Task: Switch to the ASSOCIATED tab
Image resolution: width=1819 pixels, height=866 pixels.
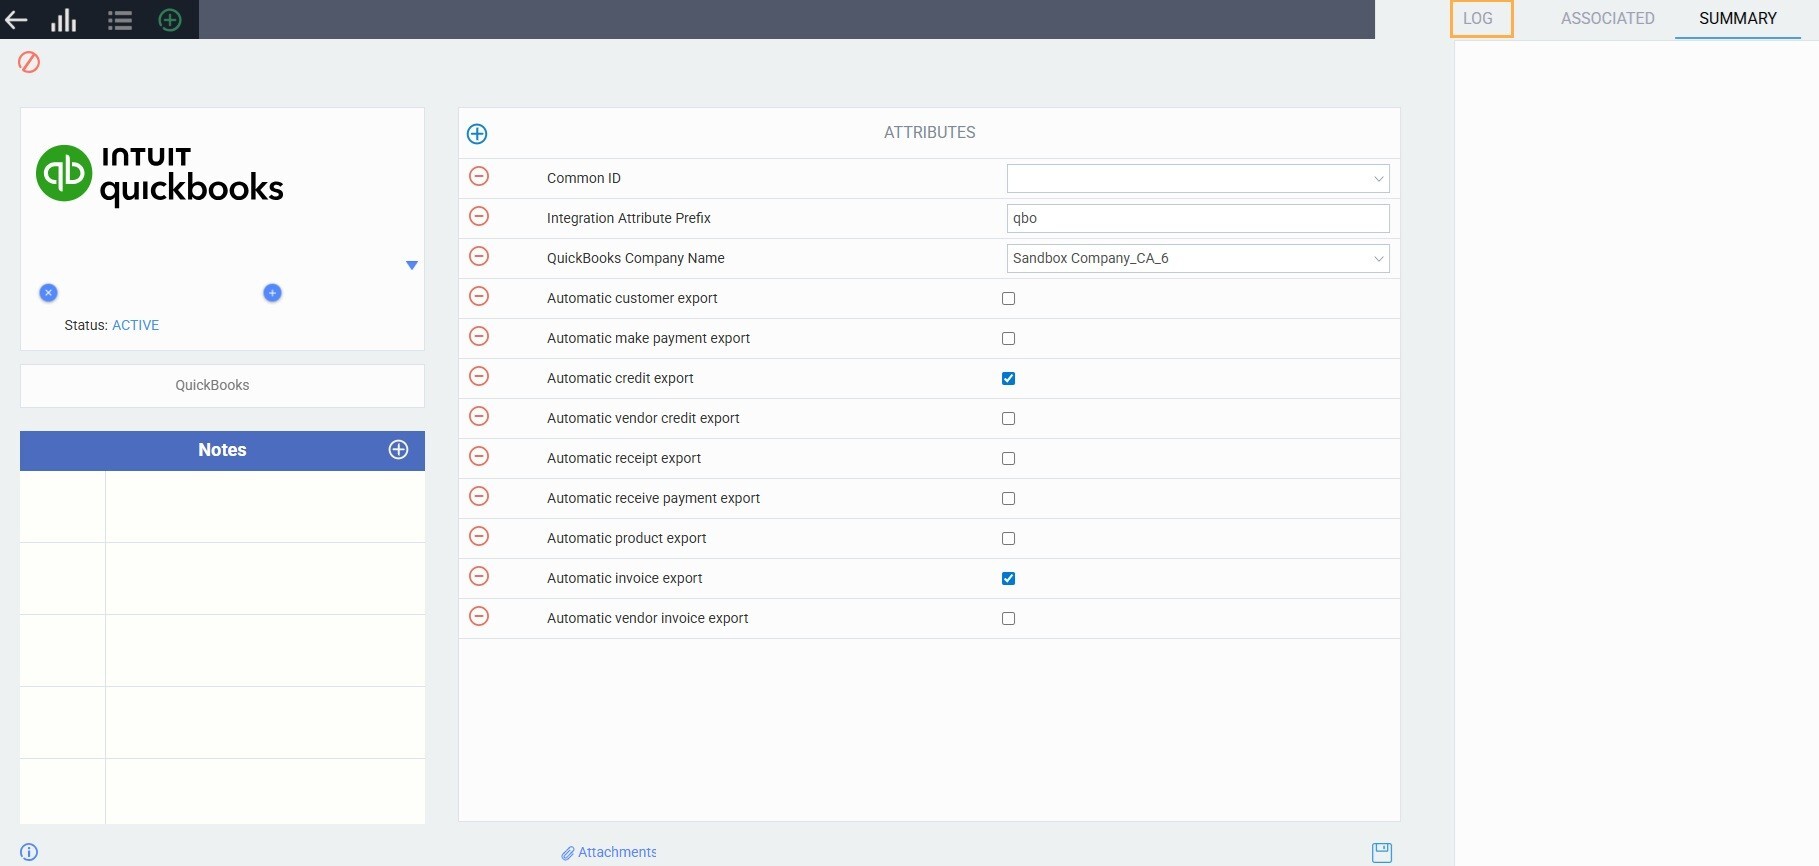Action: tap(1607, 19)
